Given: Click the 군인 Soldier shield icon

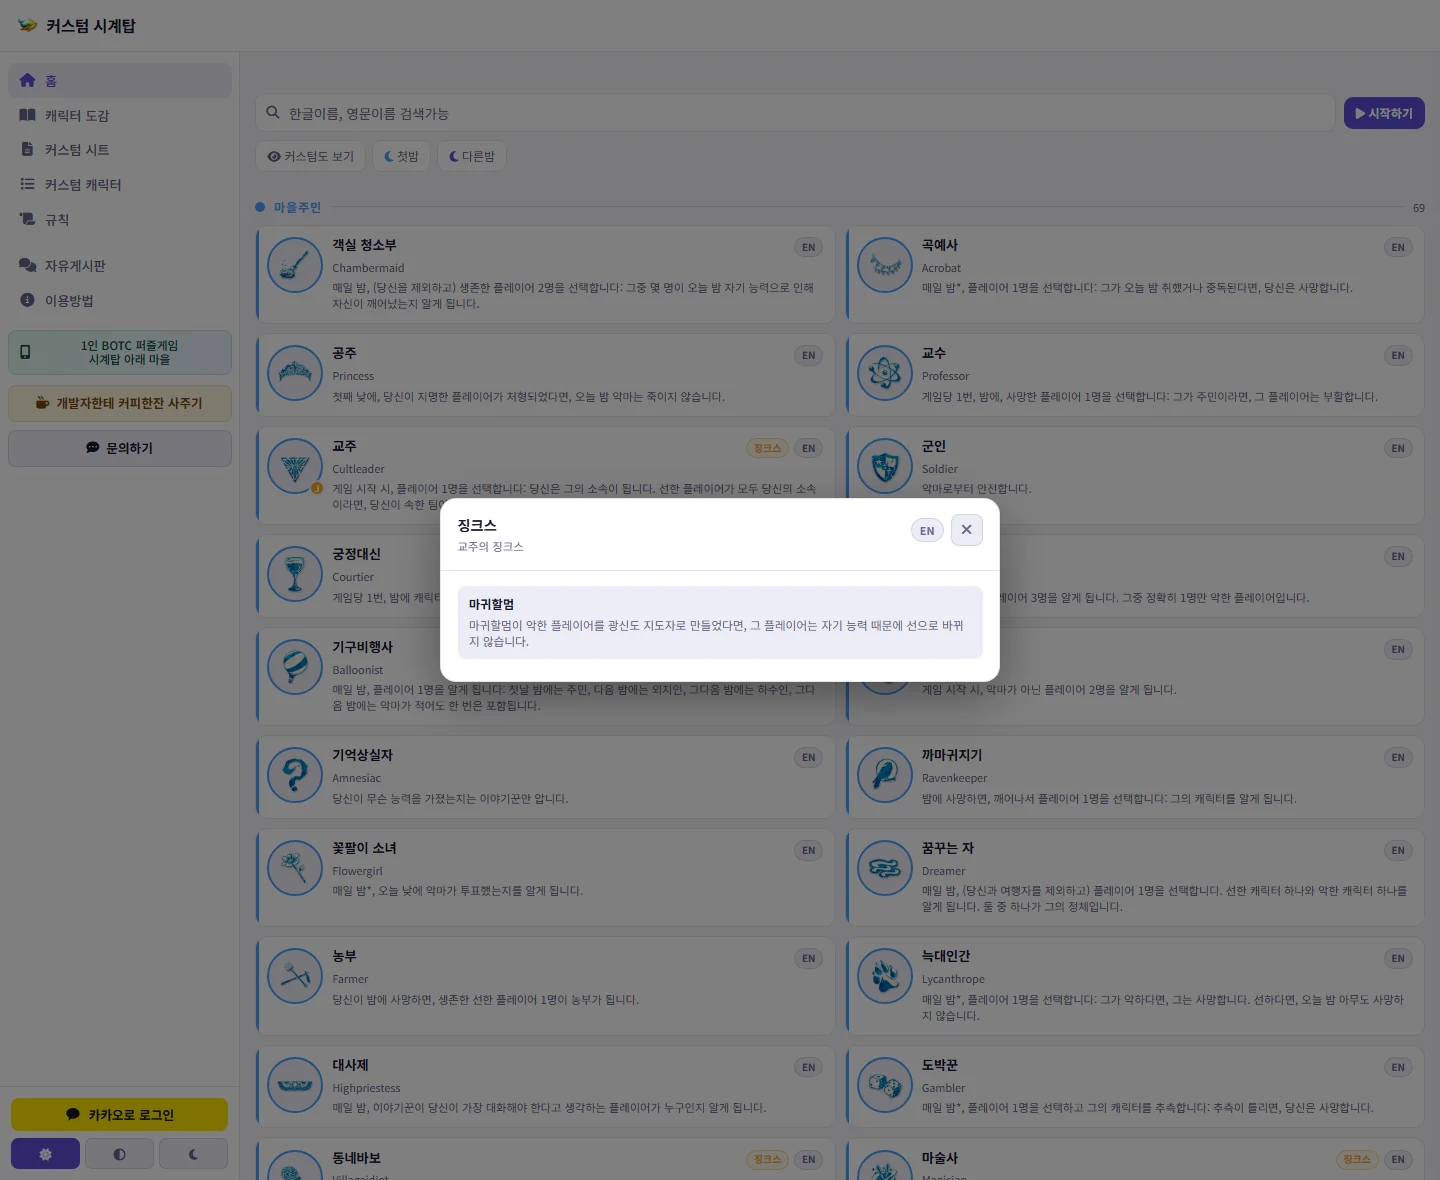Looking at the screenshot, I should [x=885, y=466].
